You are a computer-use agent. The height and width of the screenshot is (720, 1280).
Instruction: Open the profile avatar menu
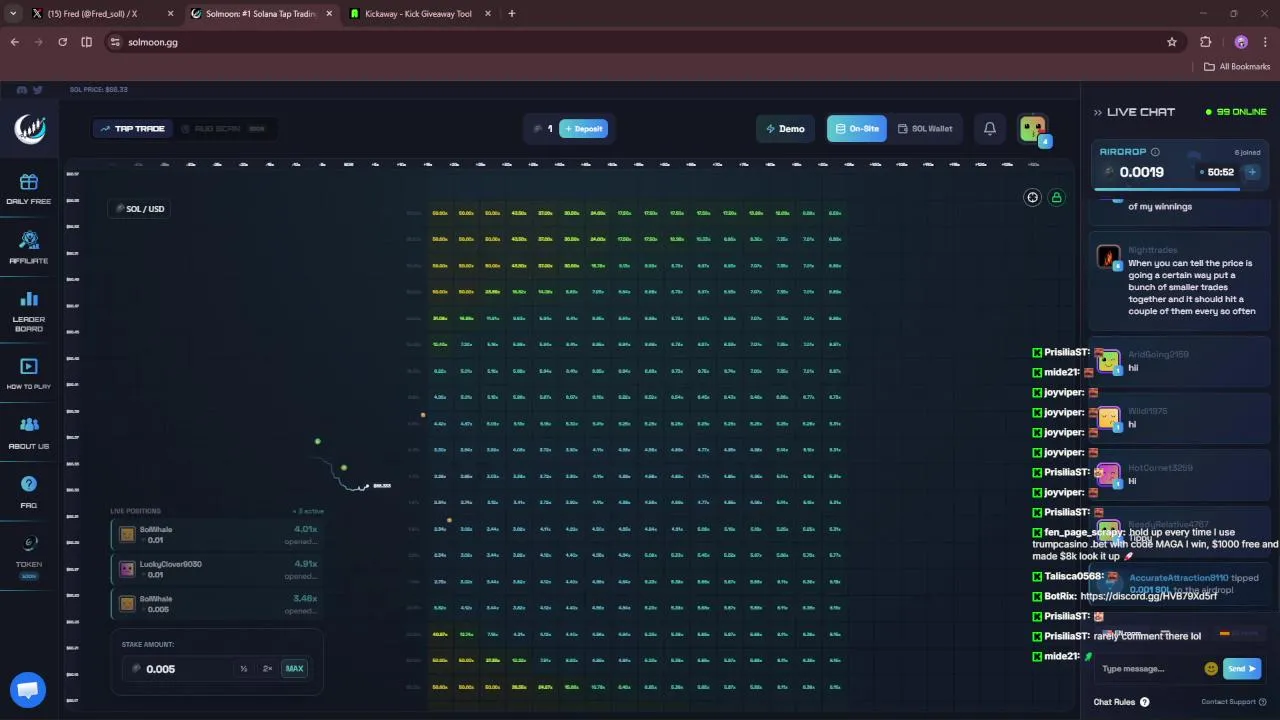coord(1033,129)
